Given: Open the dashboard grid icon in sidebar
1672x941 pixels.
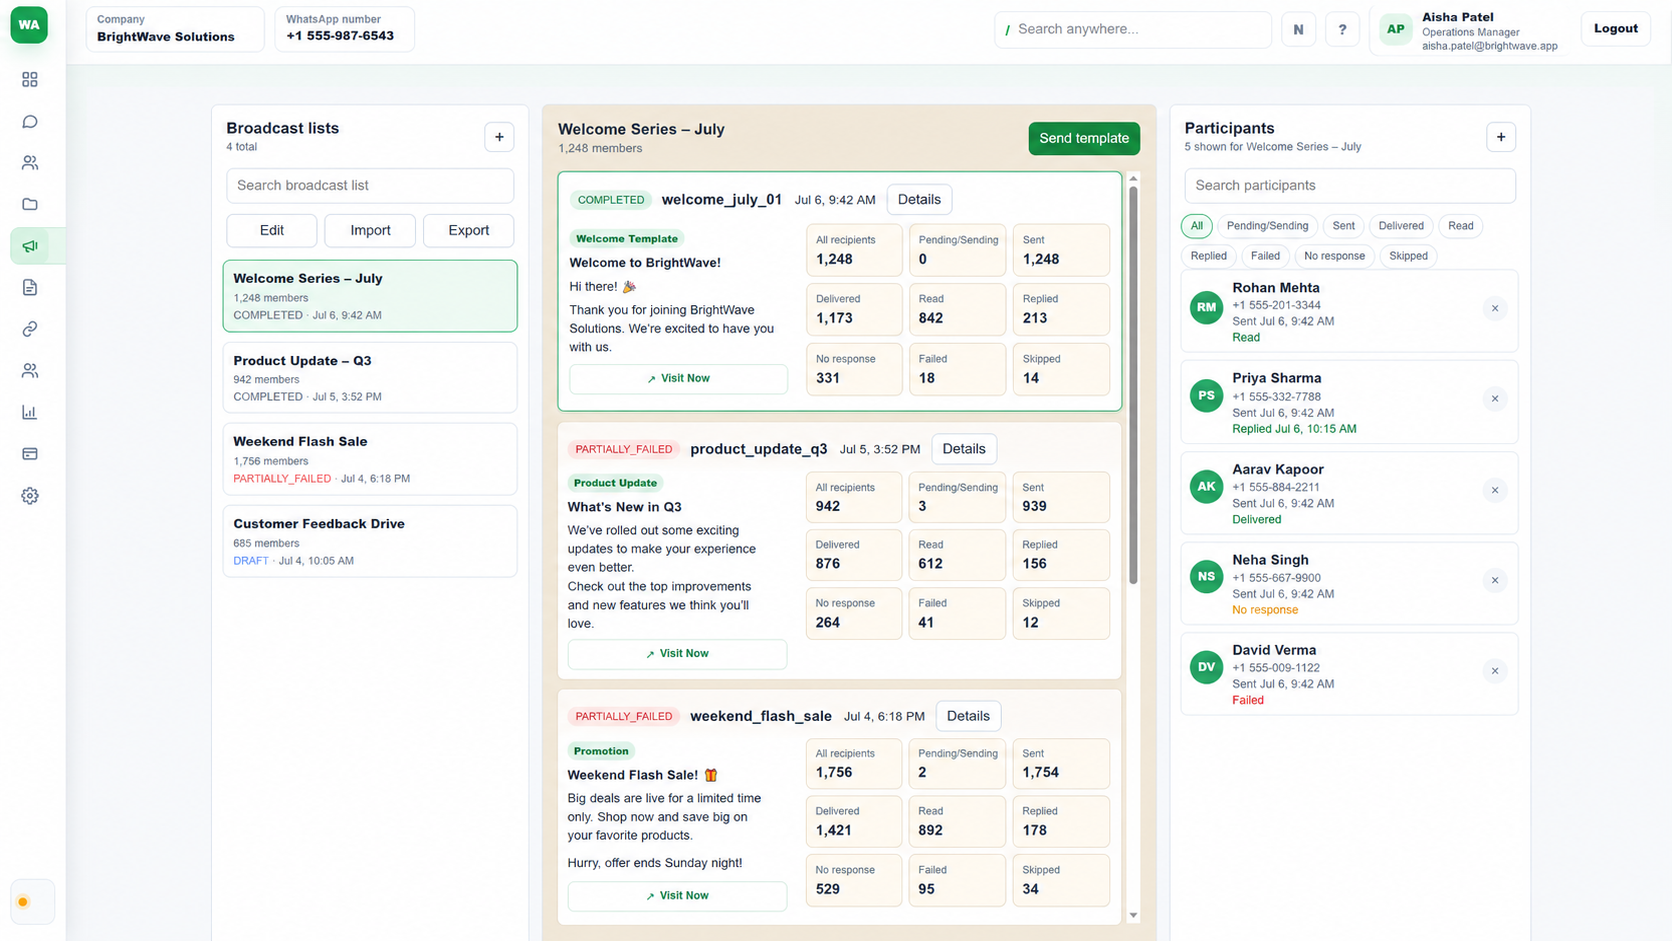Looking at the screenshot, I should (30, 79).
